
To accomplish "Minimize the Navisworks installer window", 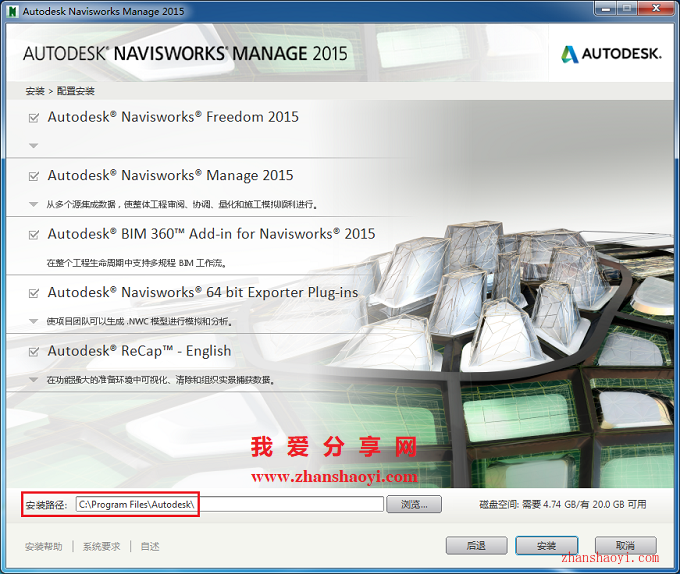I will pos(605,8).
